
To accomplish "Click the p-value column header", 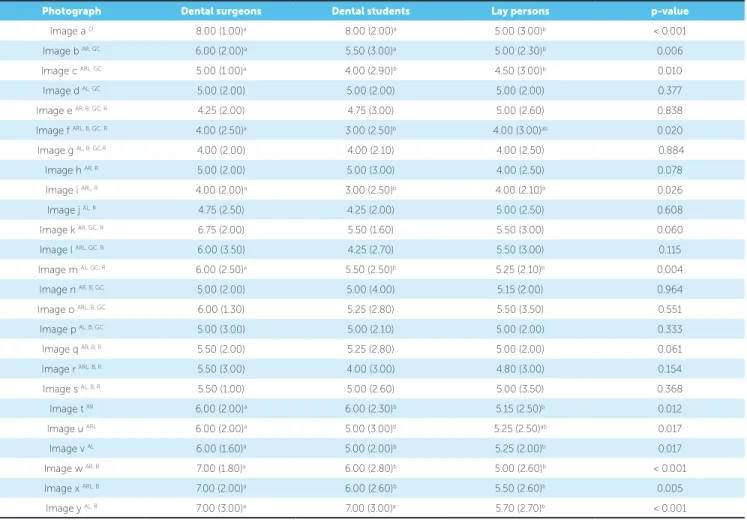I will (x=670, y=11).
